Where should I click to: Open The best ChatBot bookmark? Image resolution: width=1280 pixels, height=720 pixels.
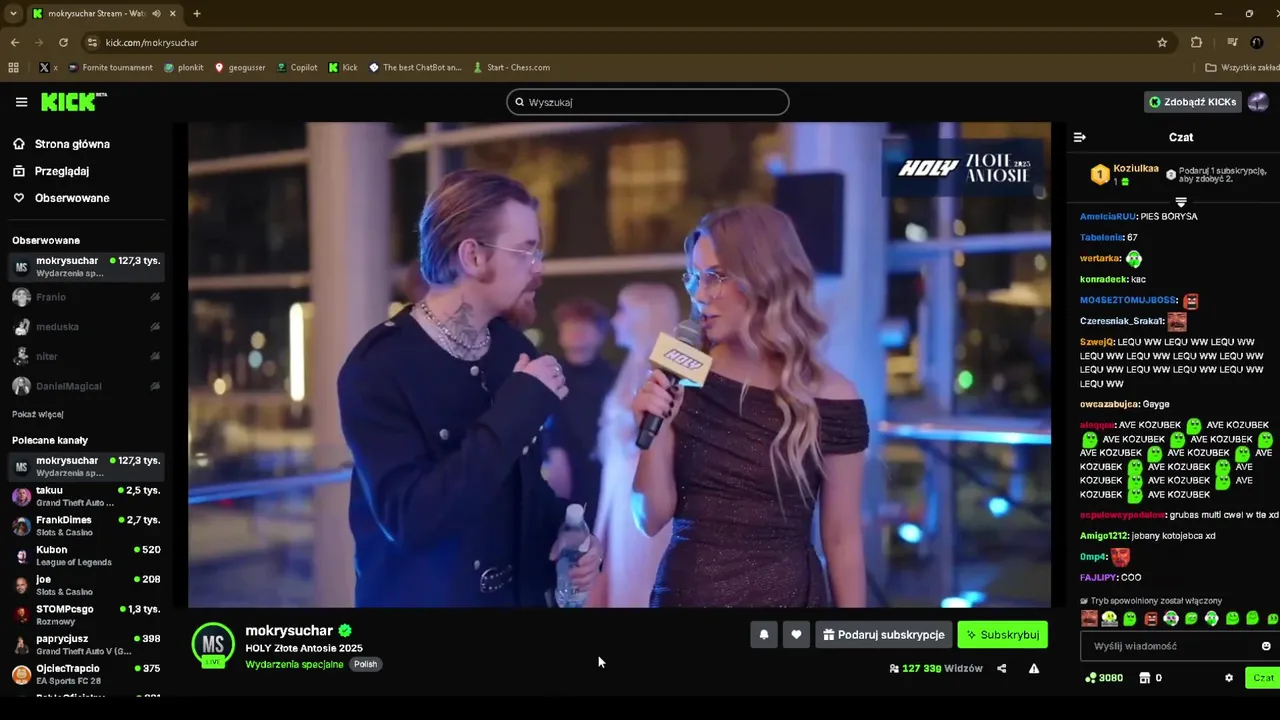[415, 68]
